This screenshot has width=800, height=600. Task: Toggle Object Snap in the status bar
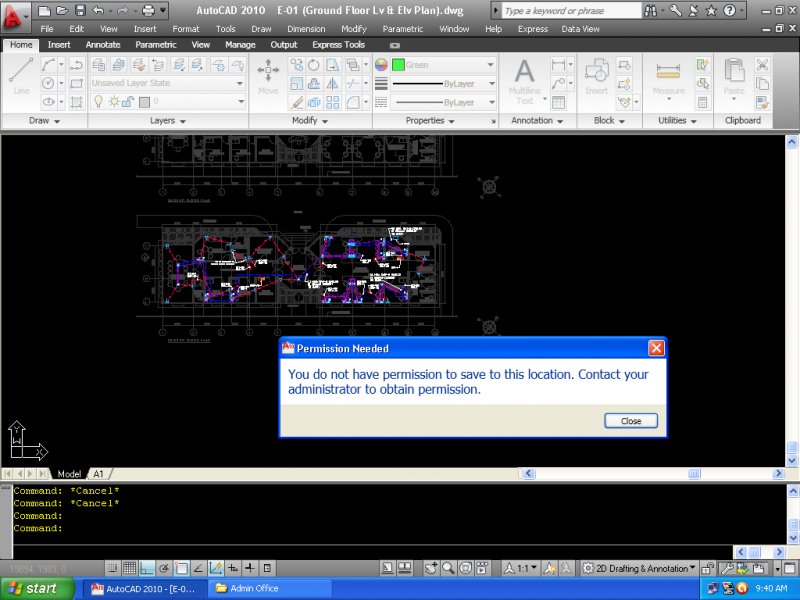(x=181, y=568)
